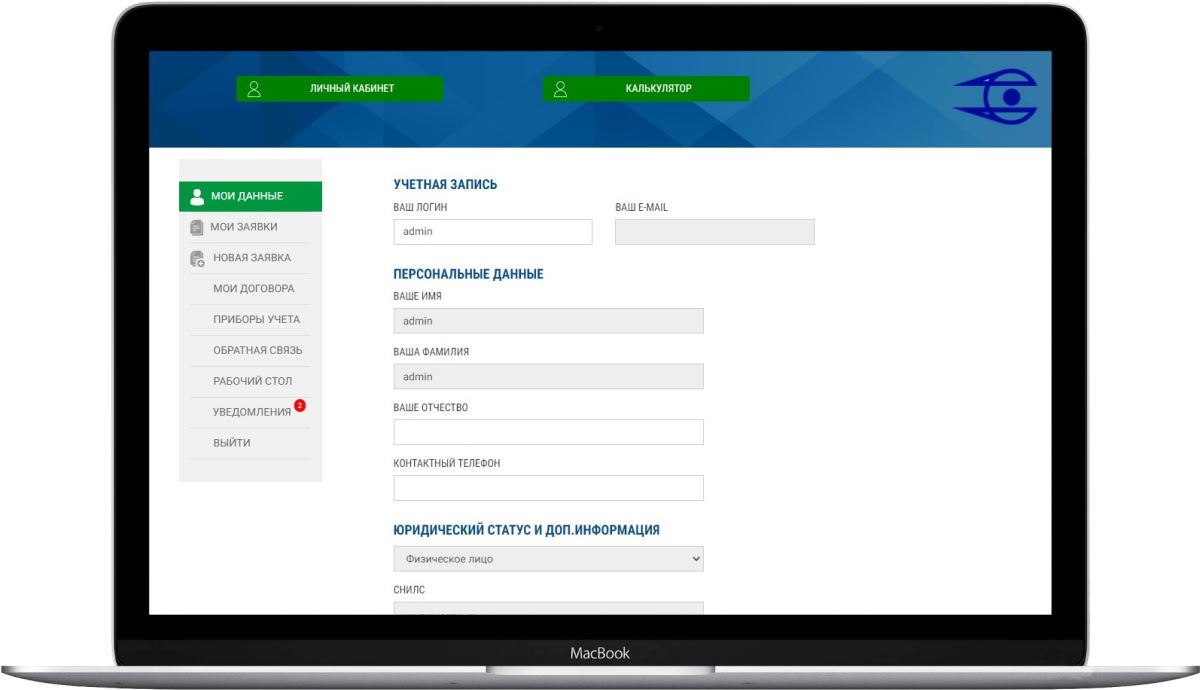Open Обратная связь in sidebar
The width and height of the screenshot is (1200, 690).
pyautogui.click(x=250, y=351)
